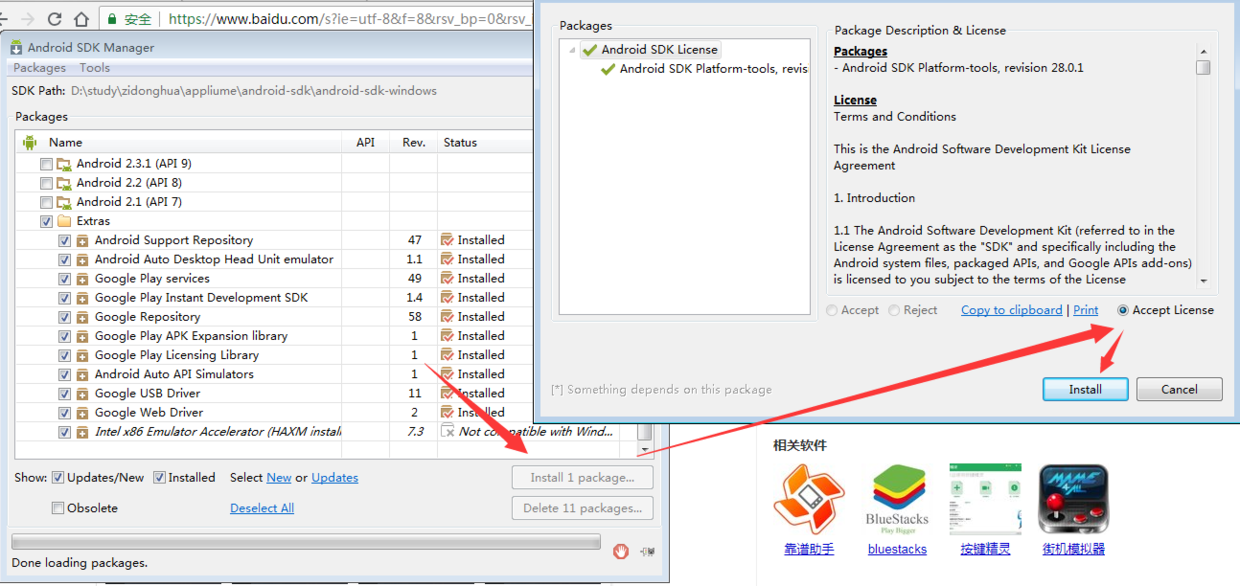Click Install button in license dialog
This screenshot has width=1240, height=586.
(1085, 390)
